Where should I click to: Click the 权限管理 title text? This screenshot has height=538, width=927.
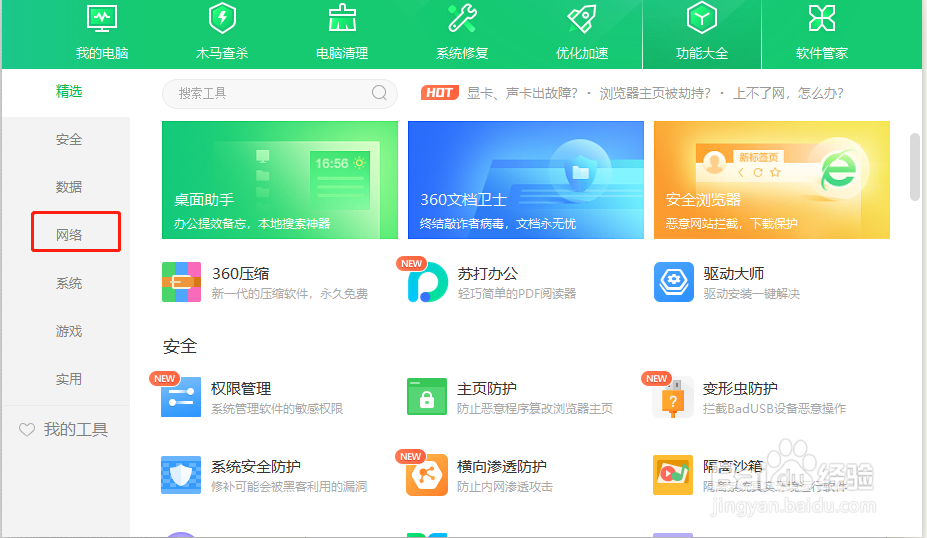[241, 388]
